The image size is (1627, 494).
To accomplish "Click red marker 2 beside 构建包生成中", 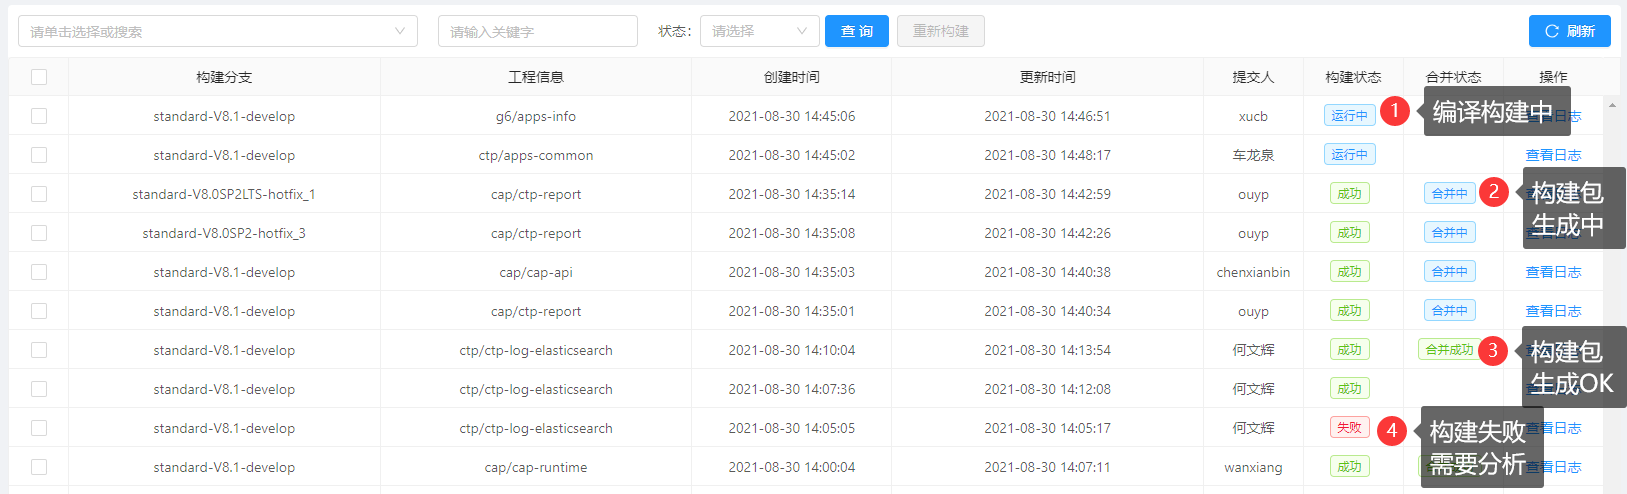I will pos(1494,191).
